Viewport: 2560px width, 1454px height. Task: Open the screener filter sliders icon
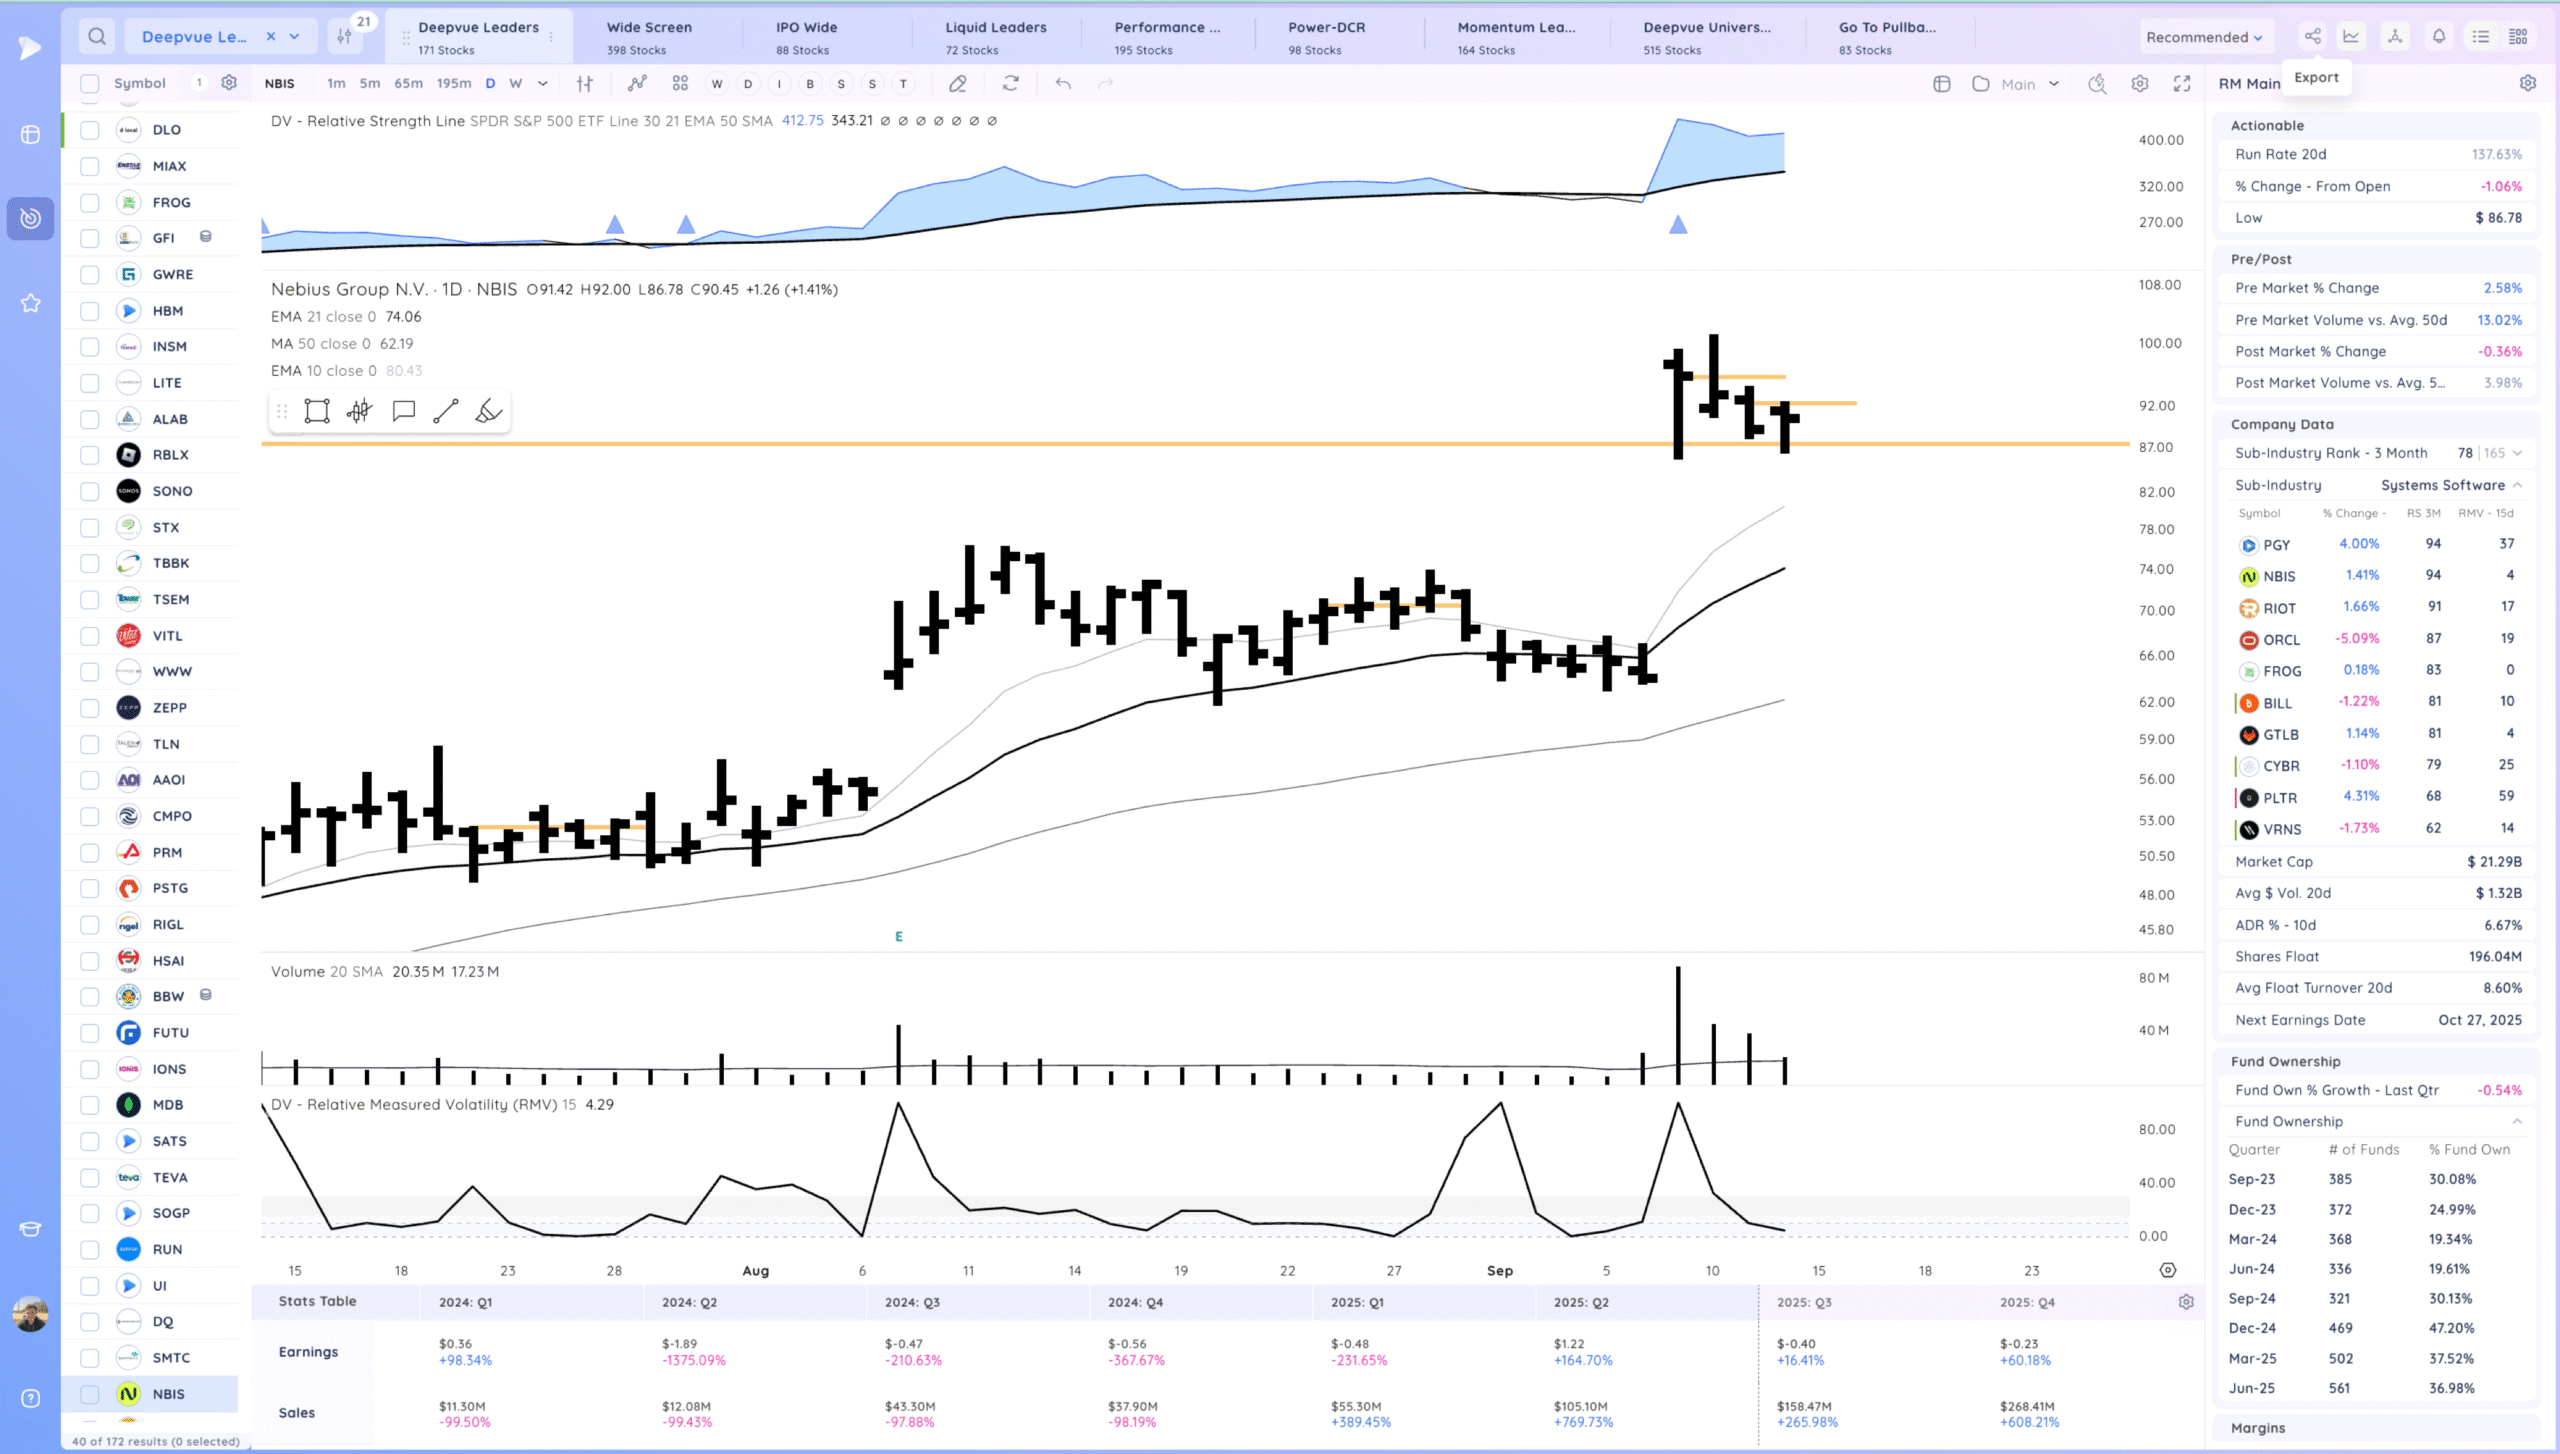click(344, 37)
